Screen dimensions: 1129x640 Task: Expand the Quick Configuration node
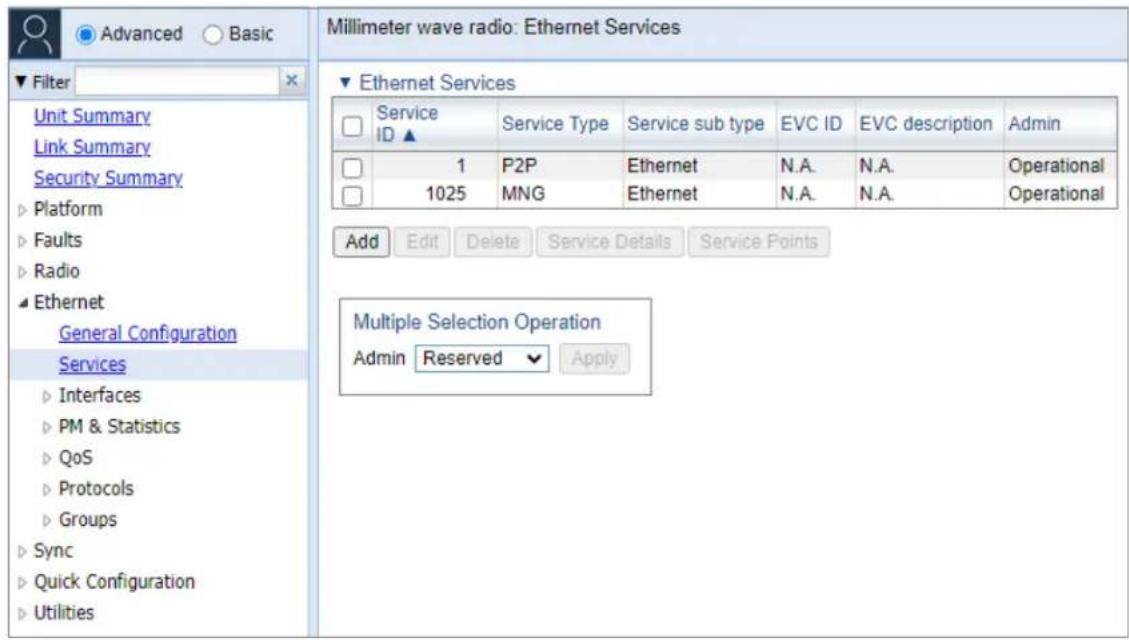point(22,582)
